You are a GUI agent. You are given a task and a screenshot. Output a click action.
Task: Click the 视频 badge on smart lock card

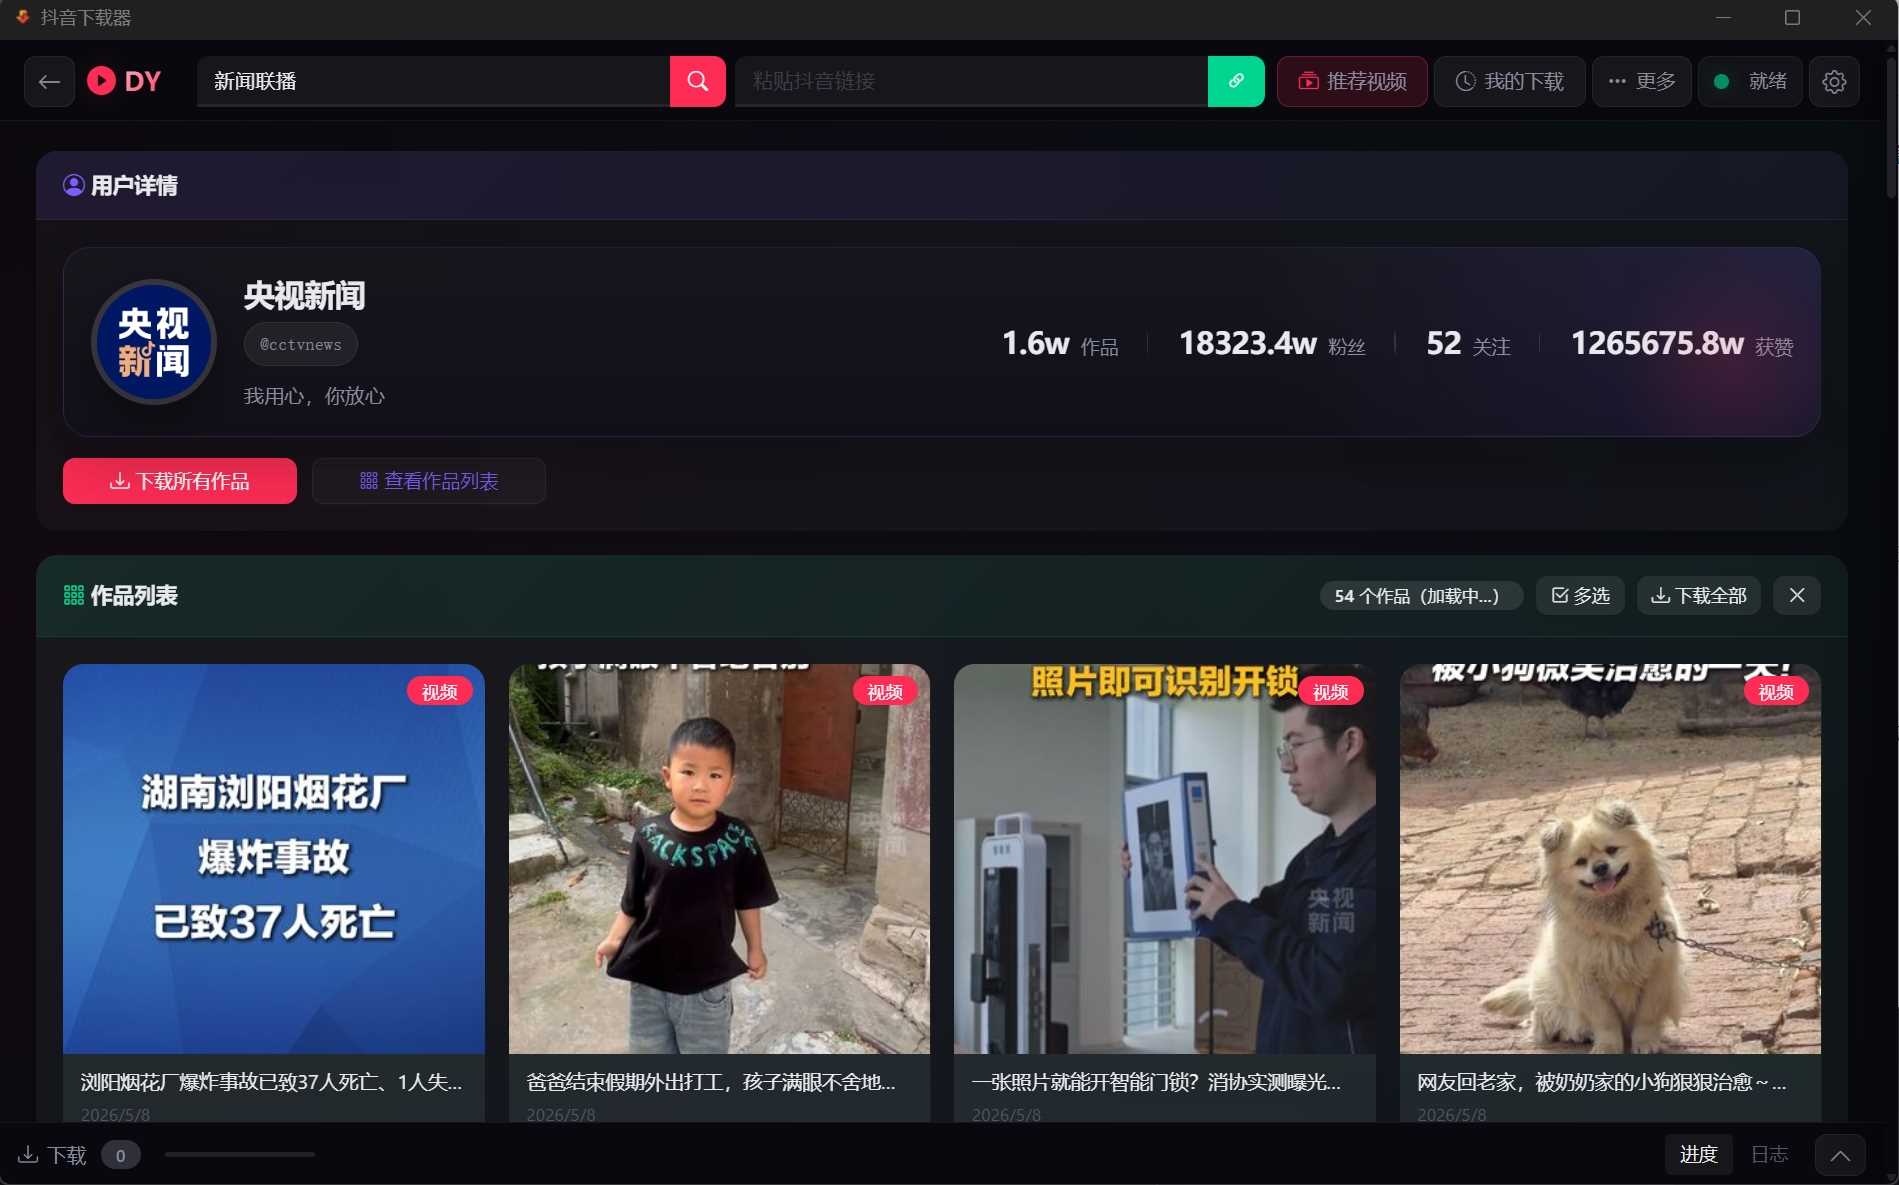click(1330, 692)
